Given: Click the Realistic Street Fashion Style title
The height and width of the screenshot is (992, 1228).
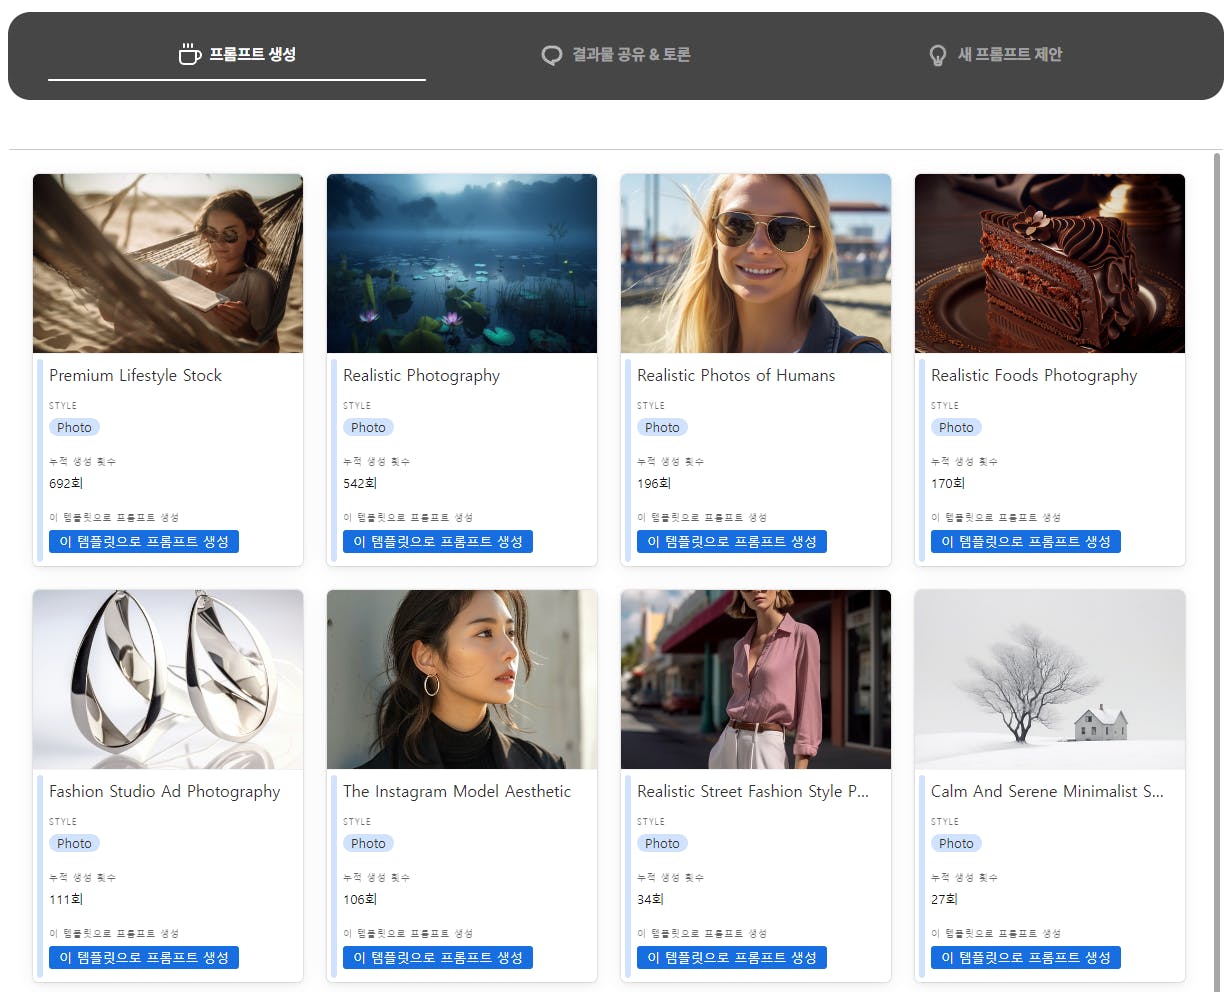Looking at the screenshot, I should (x=753, y=791).
